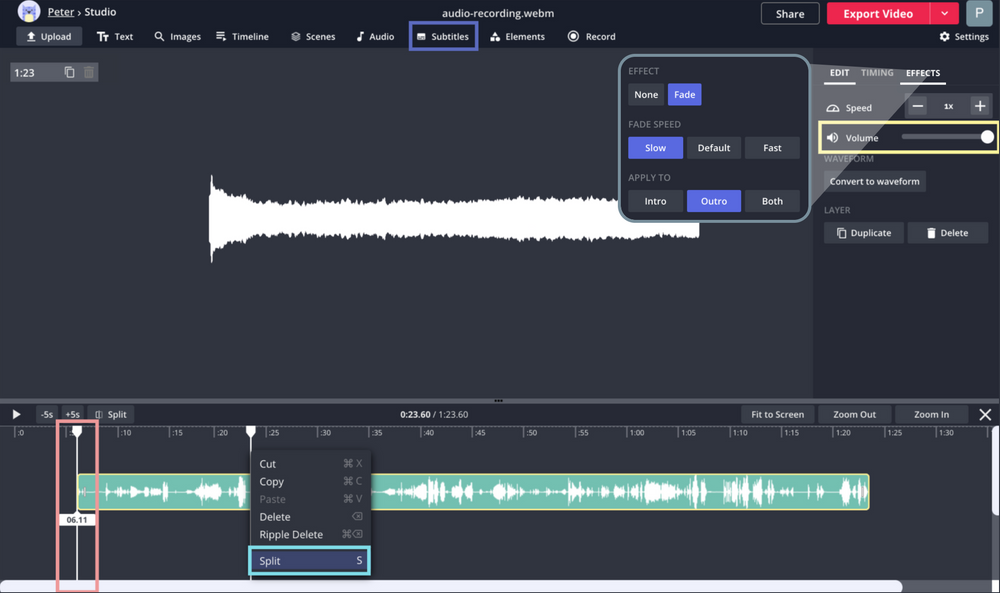Upload a new media file
This screenshot has height=593, width=1000.
pos(48,36)
